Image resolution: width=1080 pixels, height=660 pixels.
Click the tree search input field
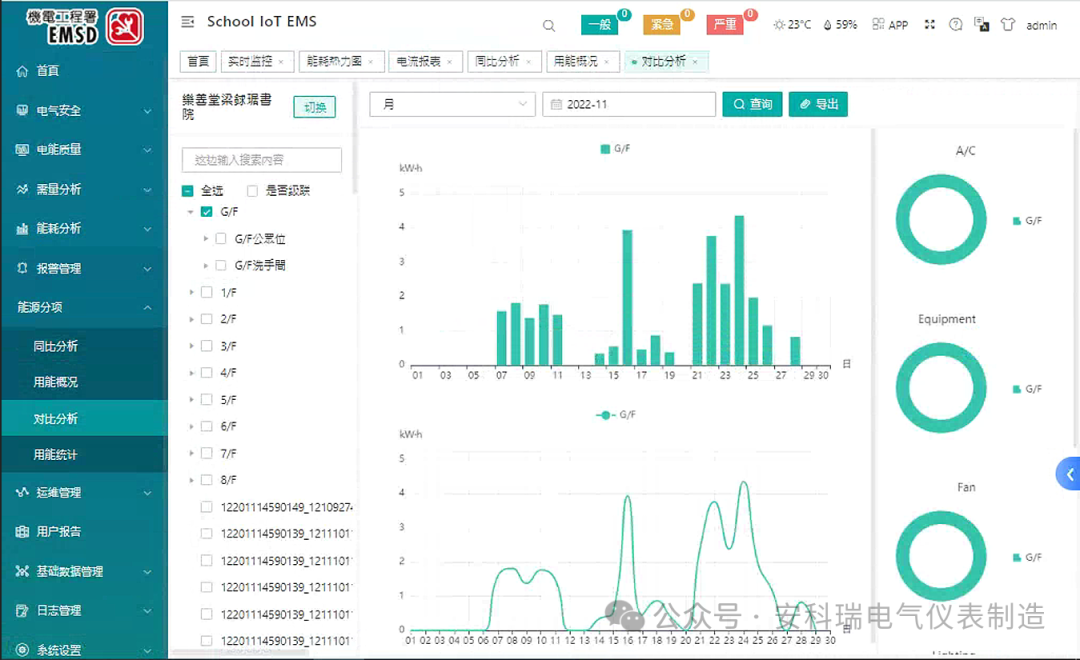click(x=262, y=160)
